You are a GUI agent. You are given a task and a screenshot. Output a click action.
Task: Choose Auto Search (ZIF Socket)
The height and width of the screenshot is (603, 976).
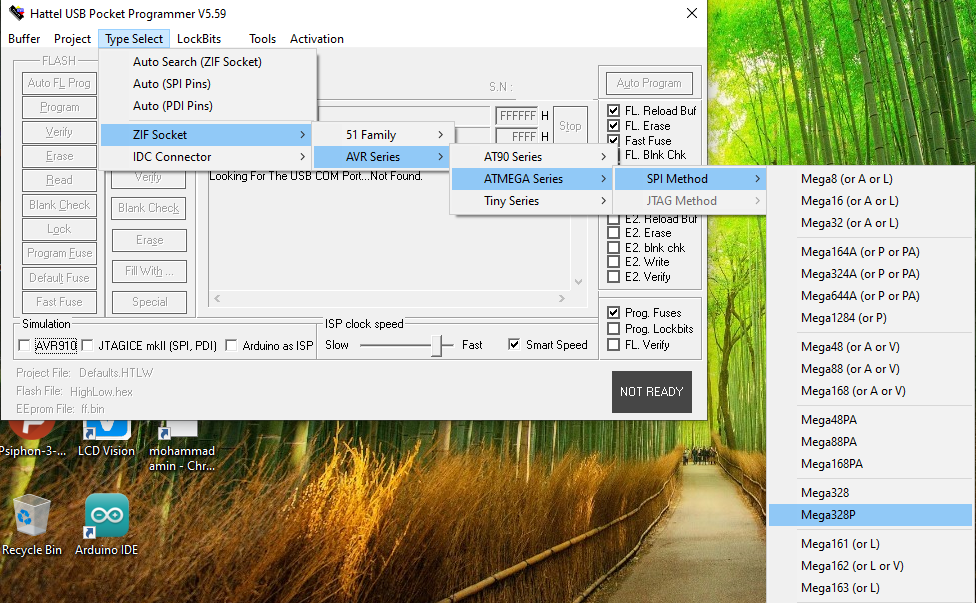click(x=208, y=62)
